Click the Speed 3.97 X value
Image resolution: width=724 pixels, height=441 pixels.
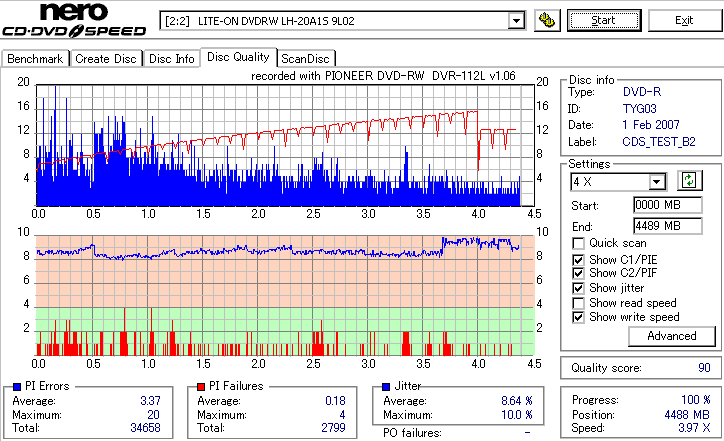[x=694, y=428]
